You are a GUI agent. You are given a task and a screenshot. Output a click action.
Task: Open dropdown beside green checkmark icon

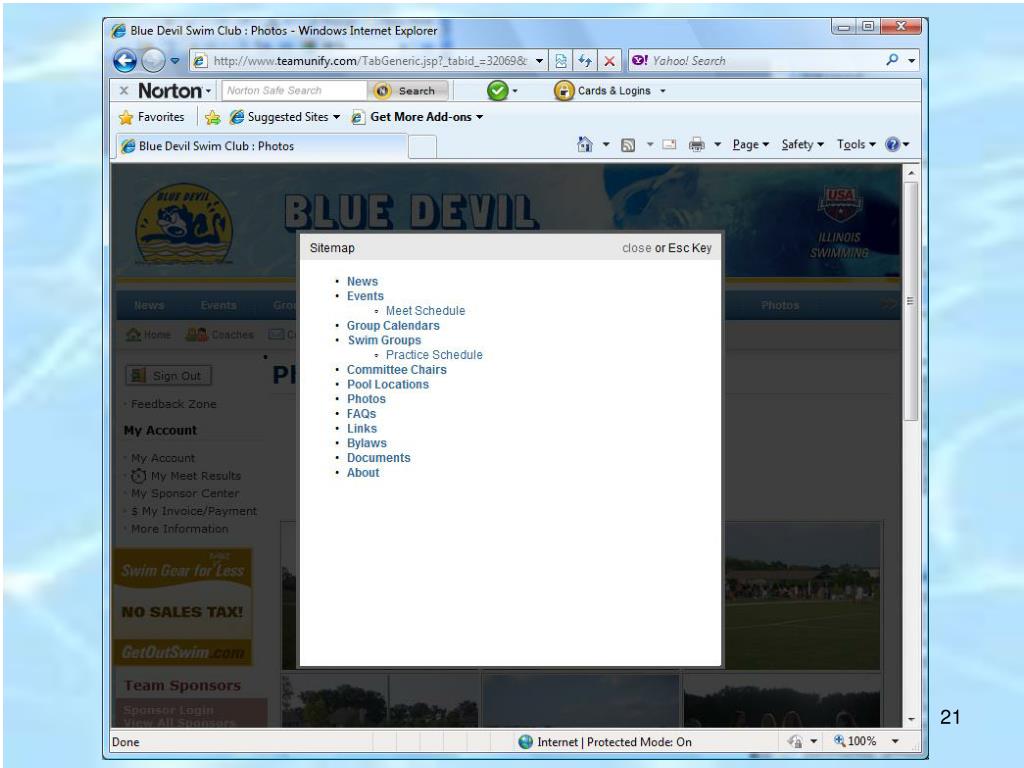pyautogui.click(x=515, y=91)
